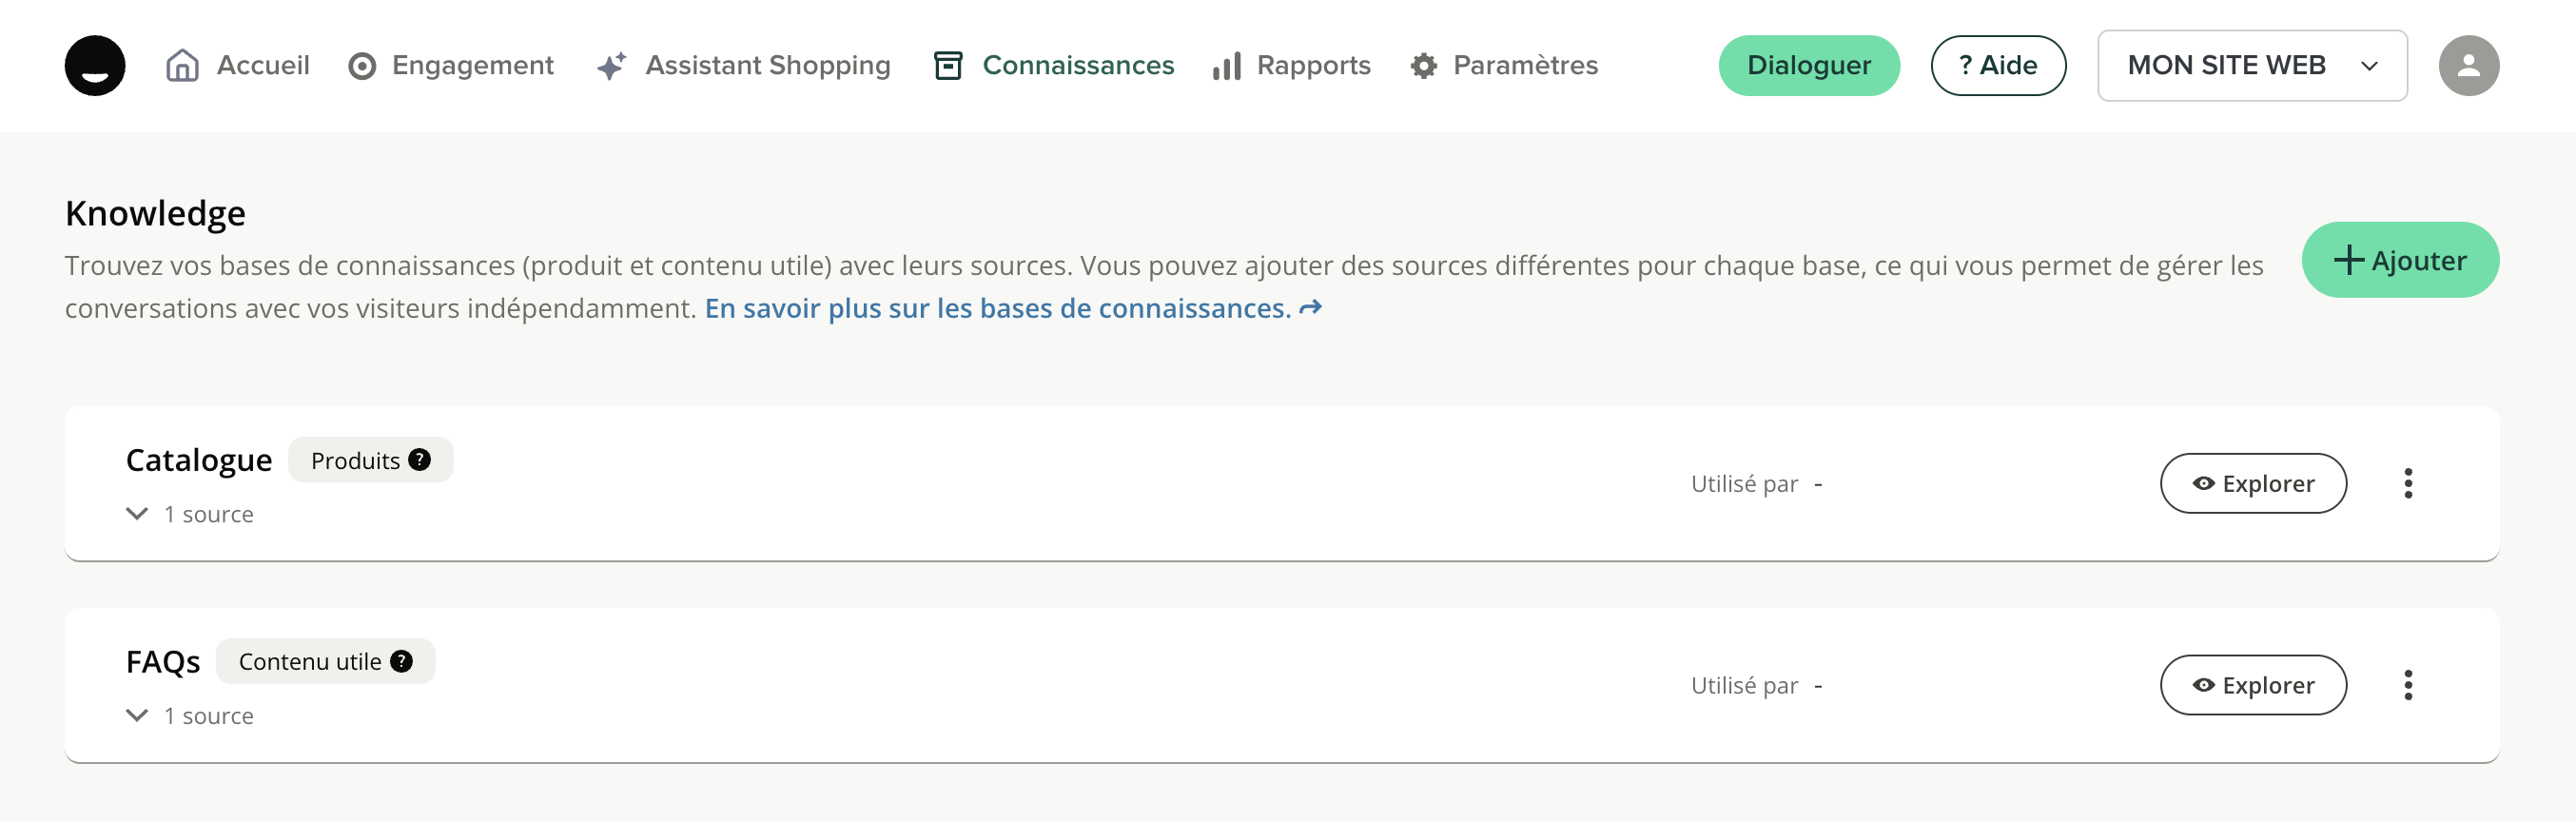Explore the FAQs knowledge base

coord(2253,686)
